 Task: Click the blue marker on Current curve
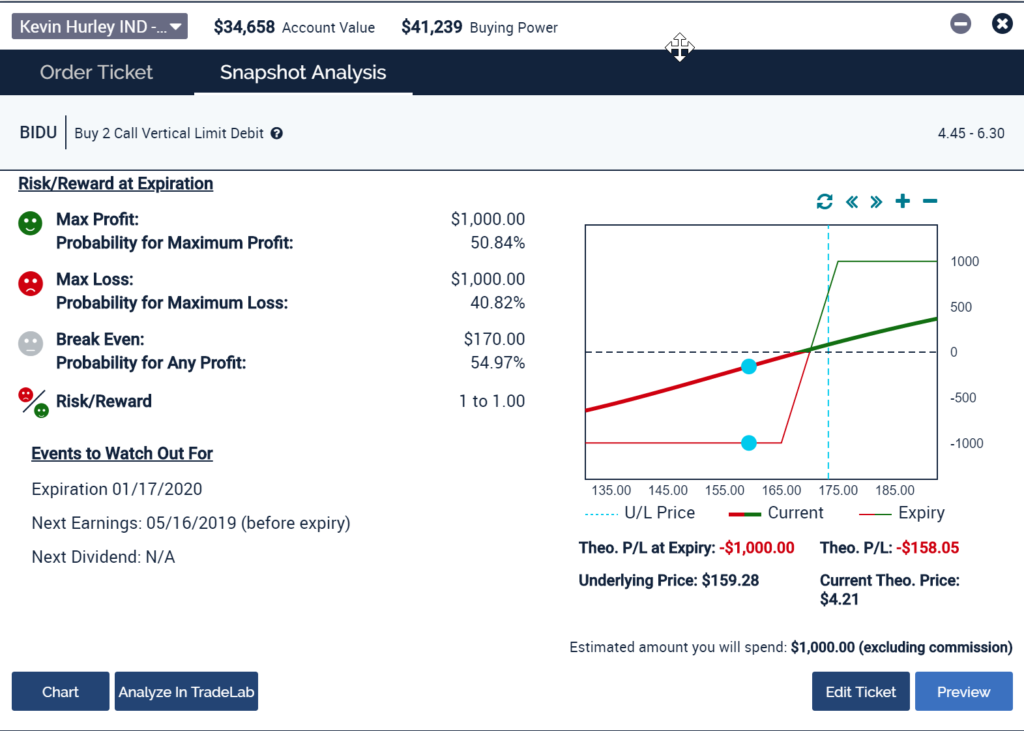[749, 367]
